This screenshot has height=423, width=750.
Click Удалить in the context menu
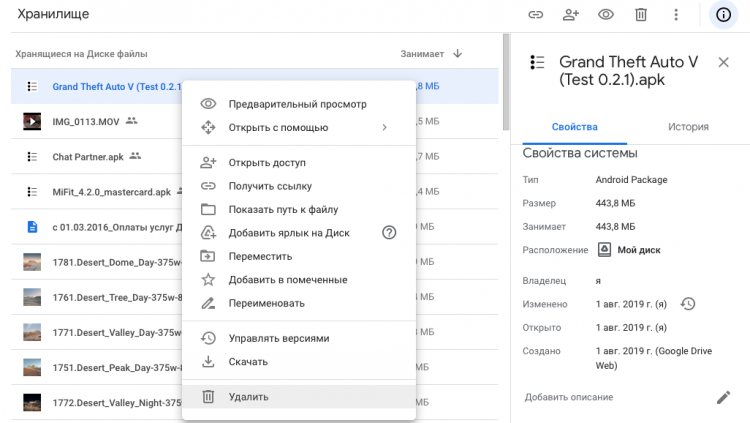coord(299,397)
